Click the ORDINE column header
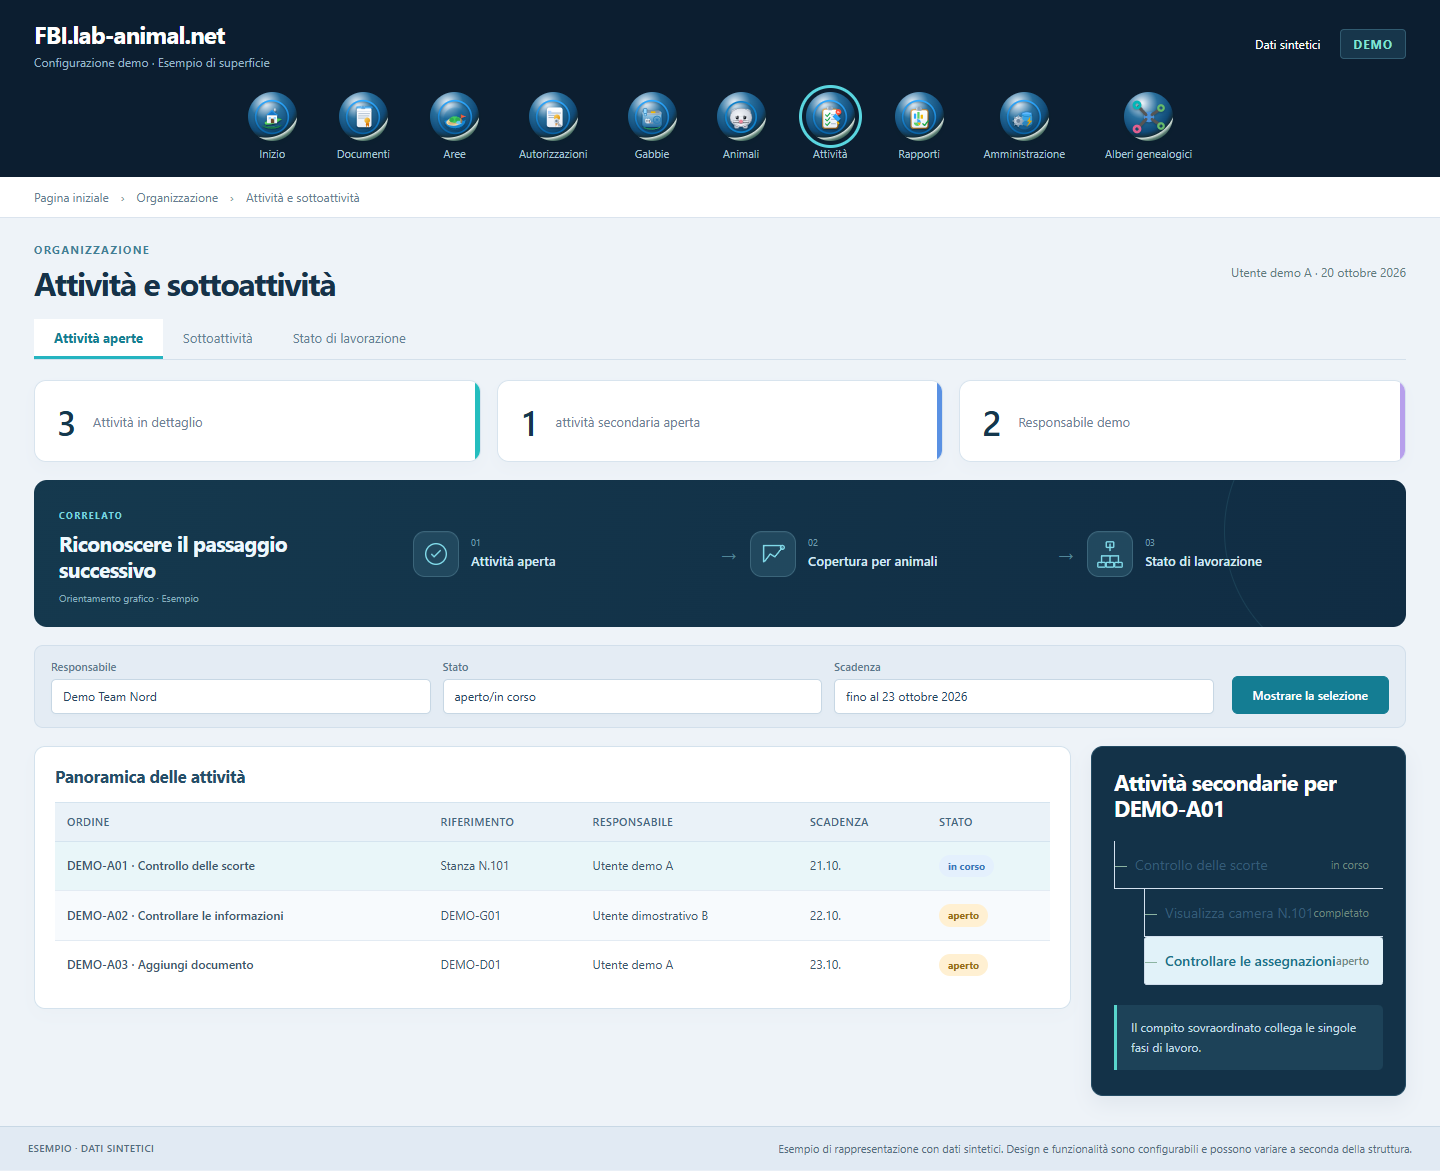1440x1171 pixels. (x=88, y=822)
